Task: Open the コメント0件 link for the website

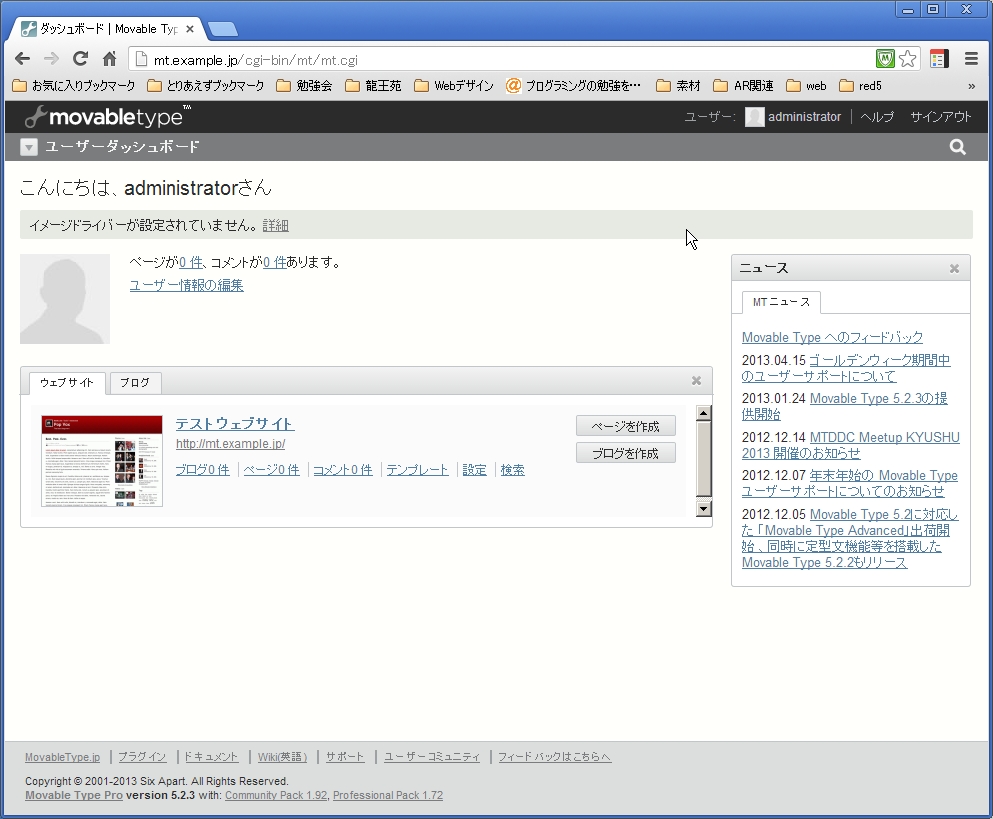Action: pos(343,470)
